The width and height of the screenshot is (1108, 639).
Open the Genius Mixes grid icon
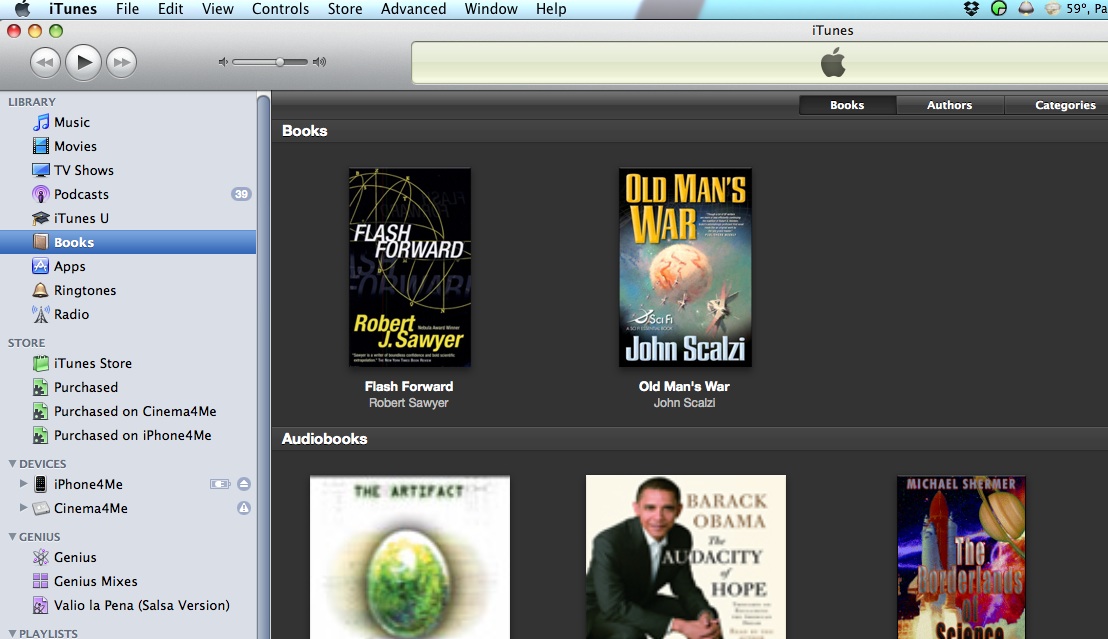click(x=41, y=581)
